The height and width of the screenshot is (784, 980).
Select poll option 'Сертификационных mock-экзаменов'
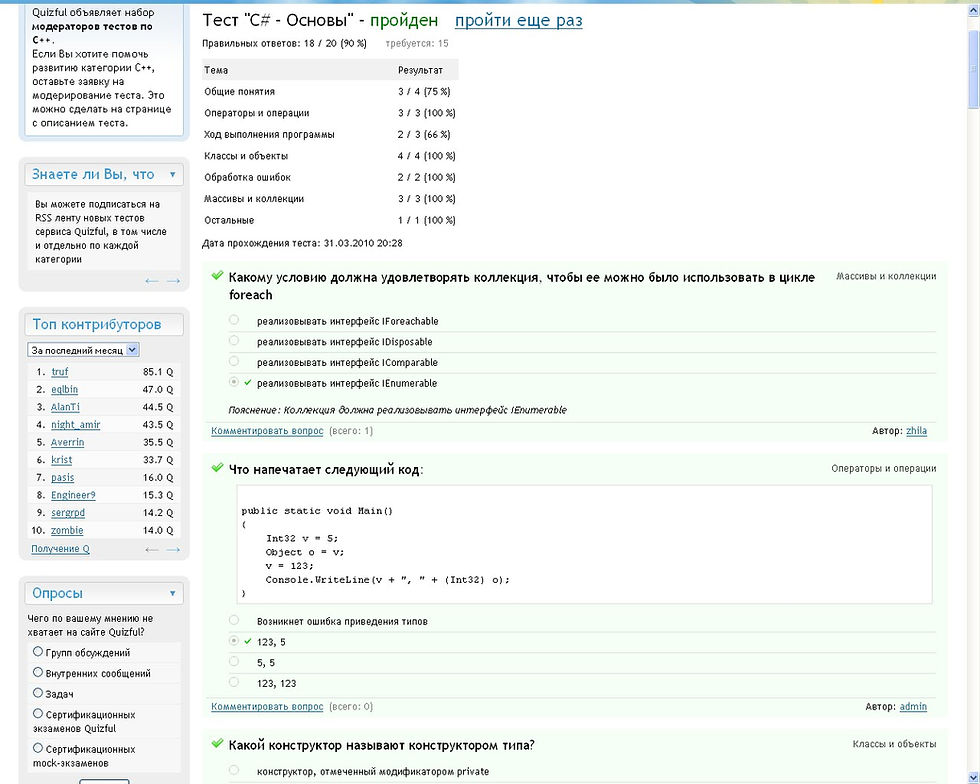click(38, 748)
